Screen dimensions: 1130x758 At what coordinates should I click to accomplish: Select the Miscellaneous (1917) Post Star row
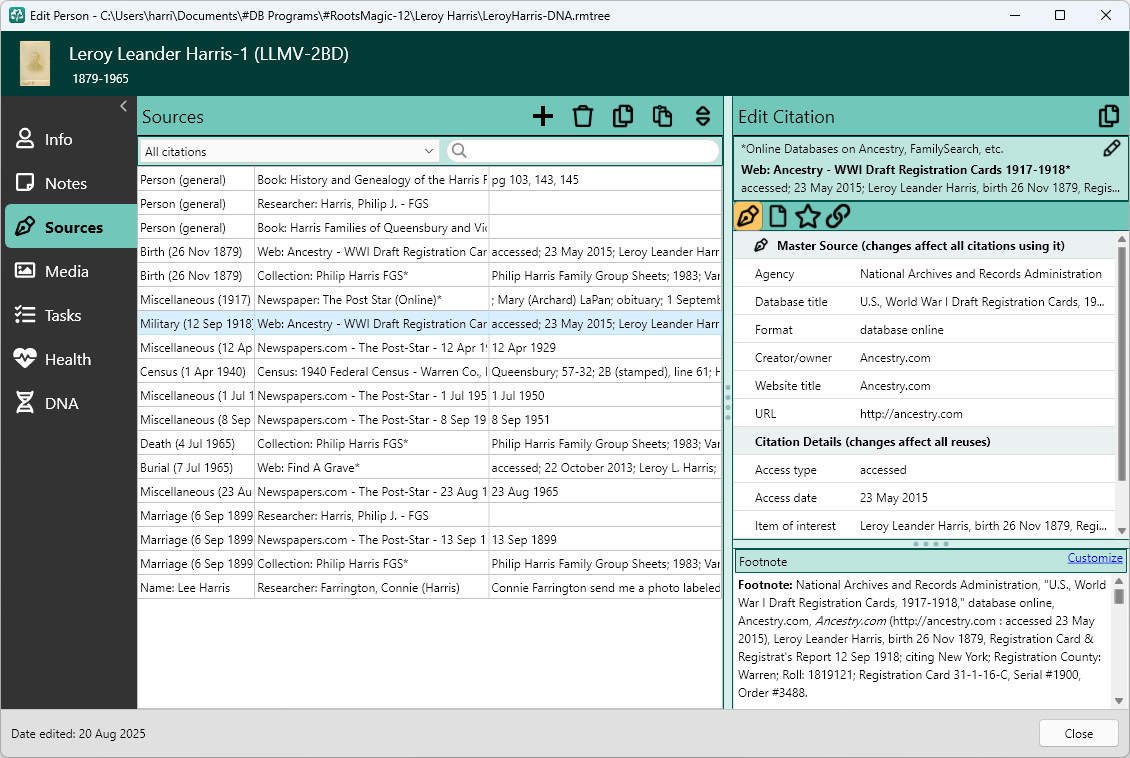pos(430,300)
